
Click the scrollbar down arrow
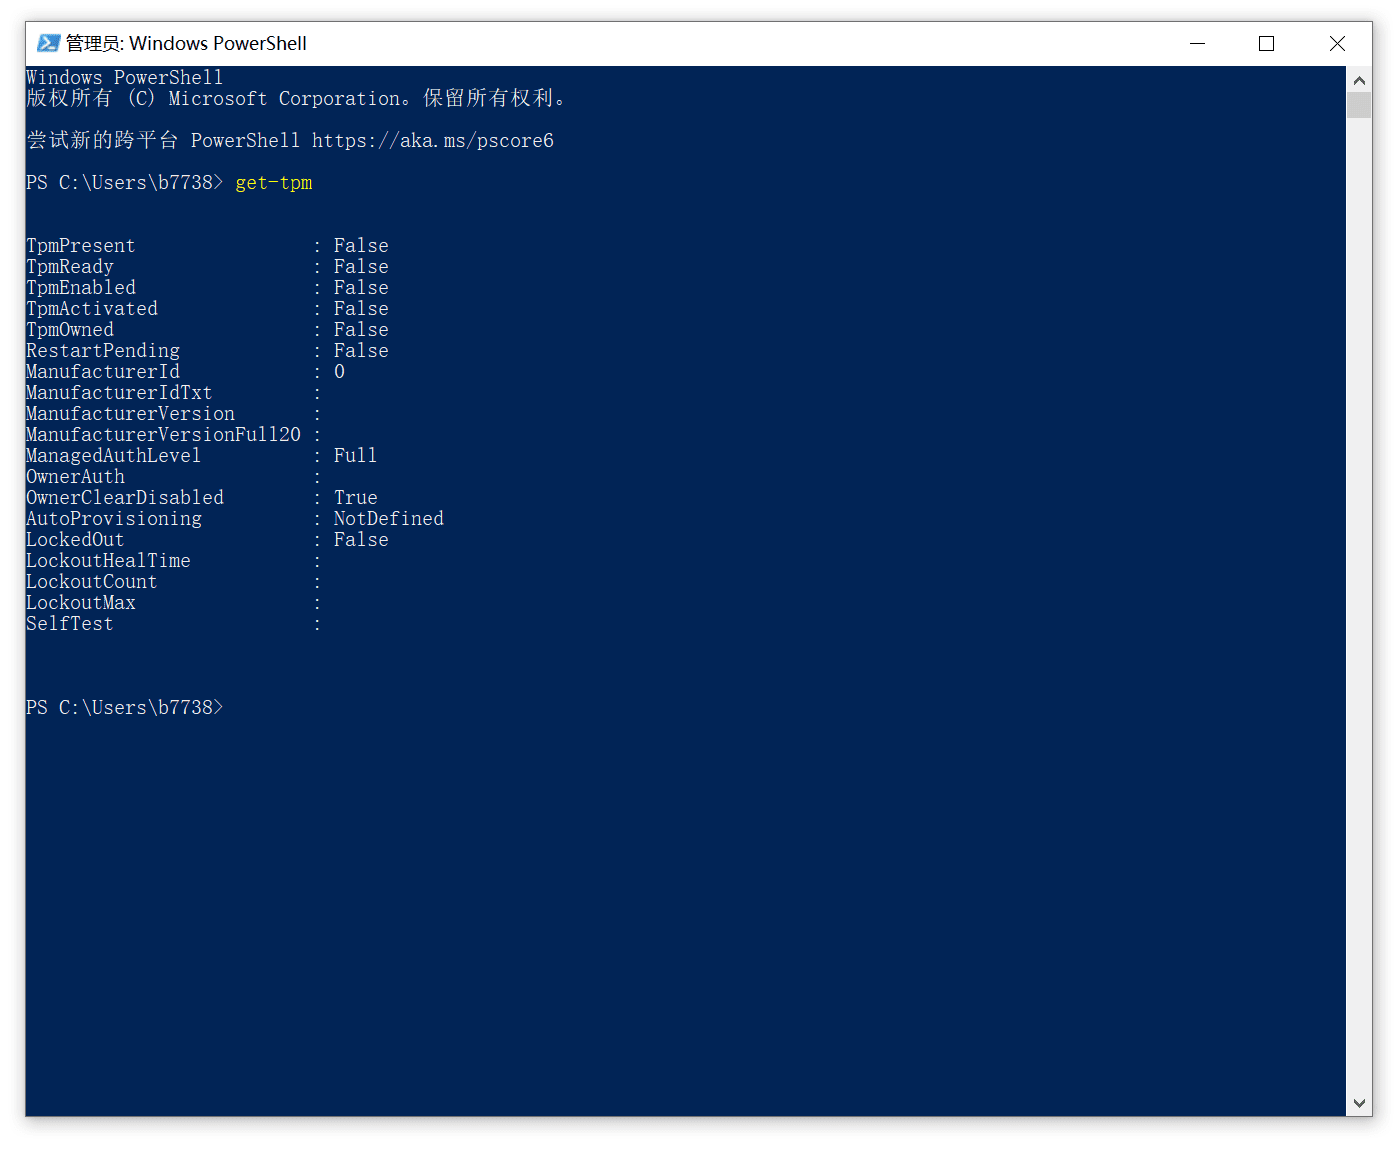coord(1360,1103)
